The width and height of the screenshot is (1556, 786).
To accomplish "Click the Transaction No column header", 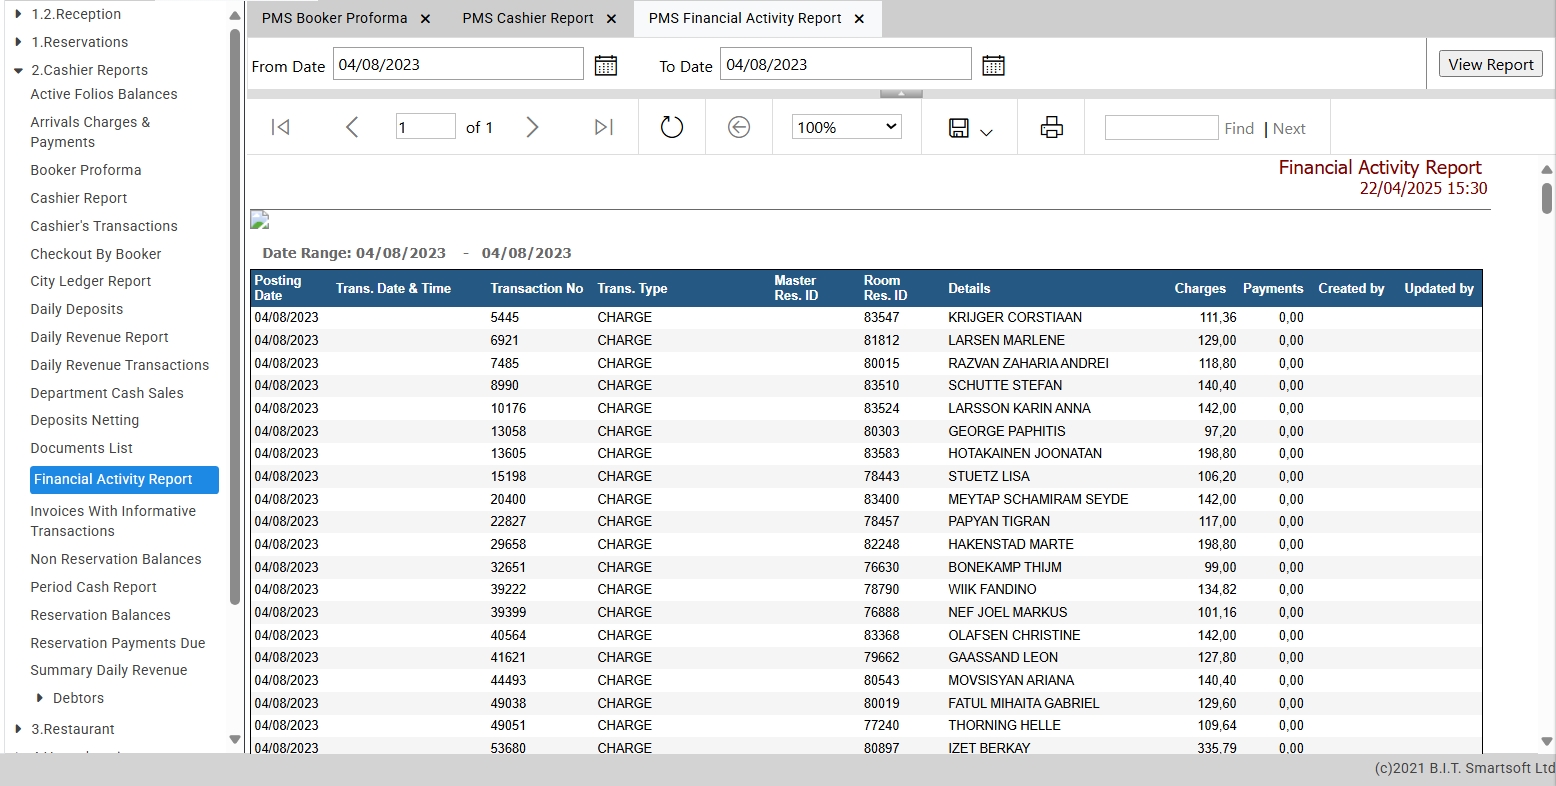I will (537, 288).
